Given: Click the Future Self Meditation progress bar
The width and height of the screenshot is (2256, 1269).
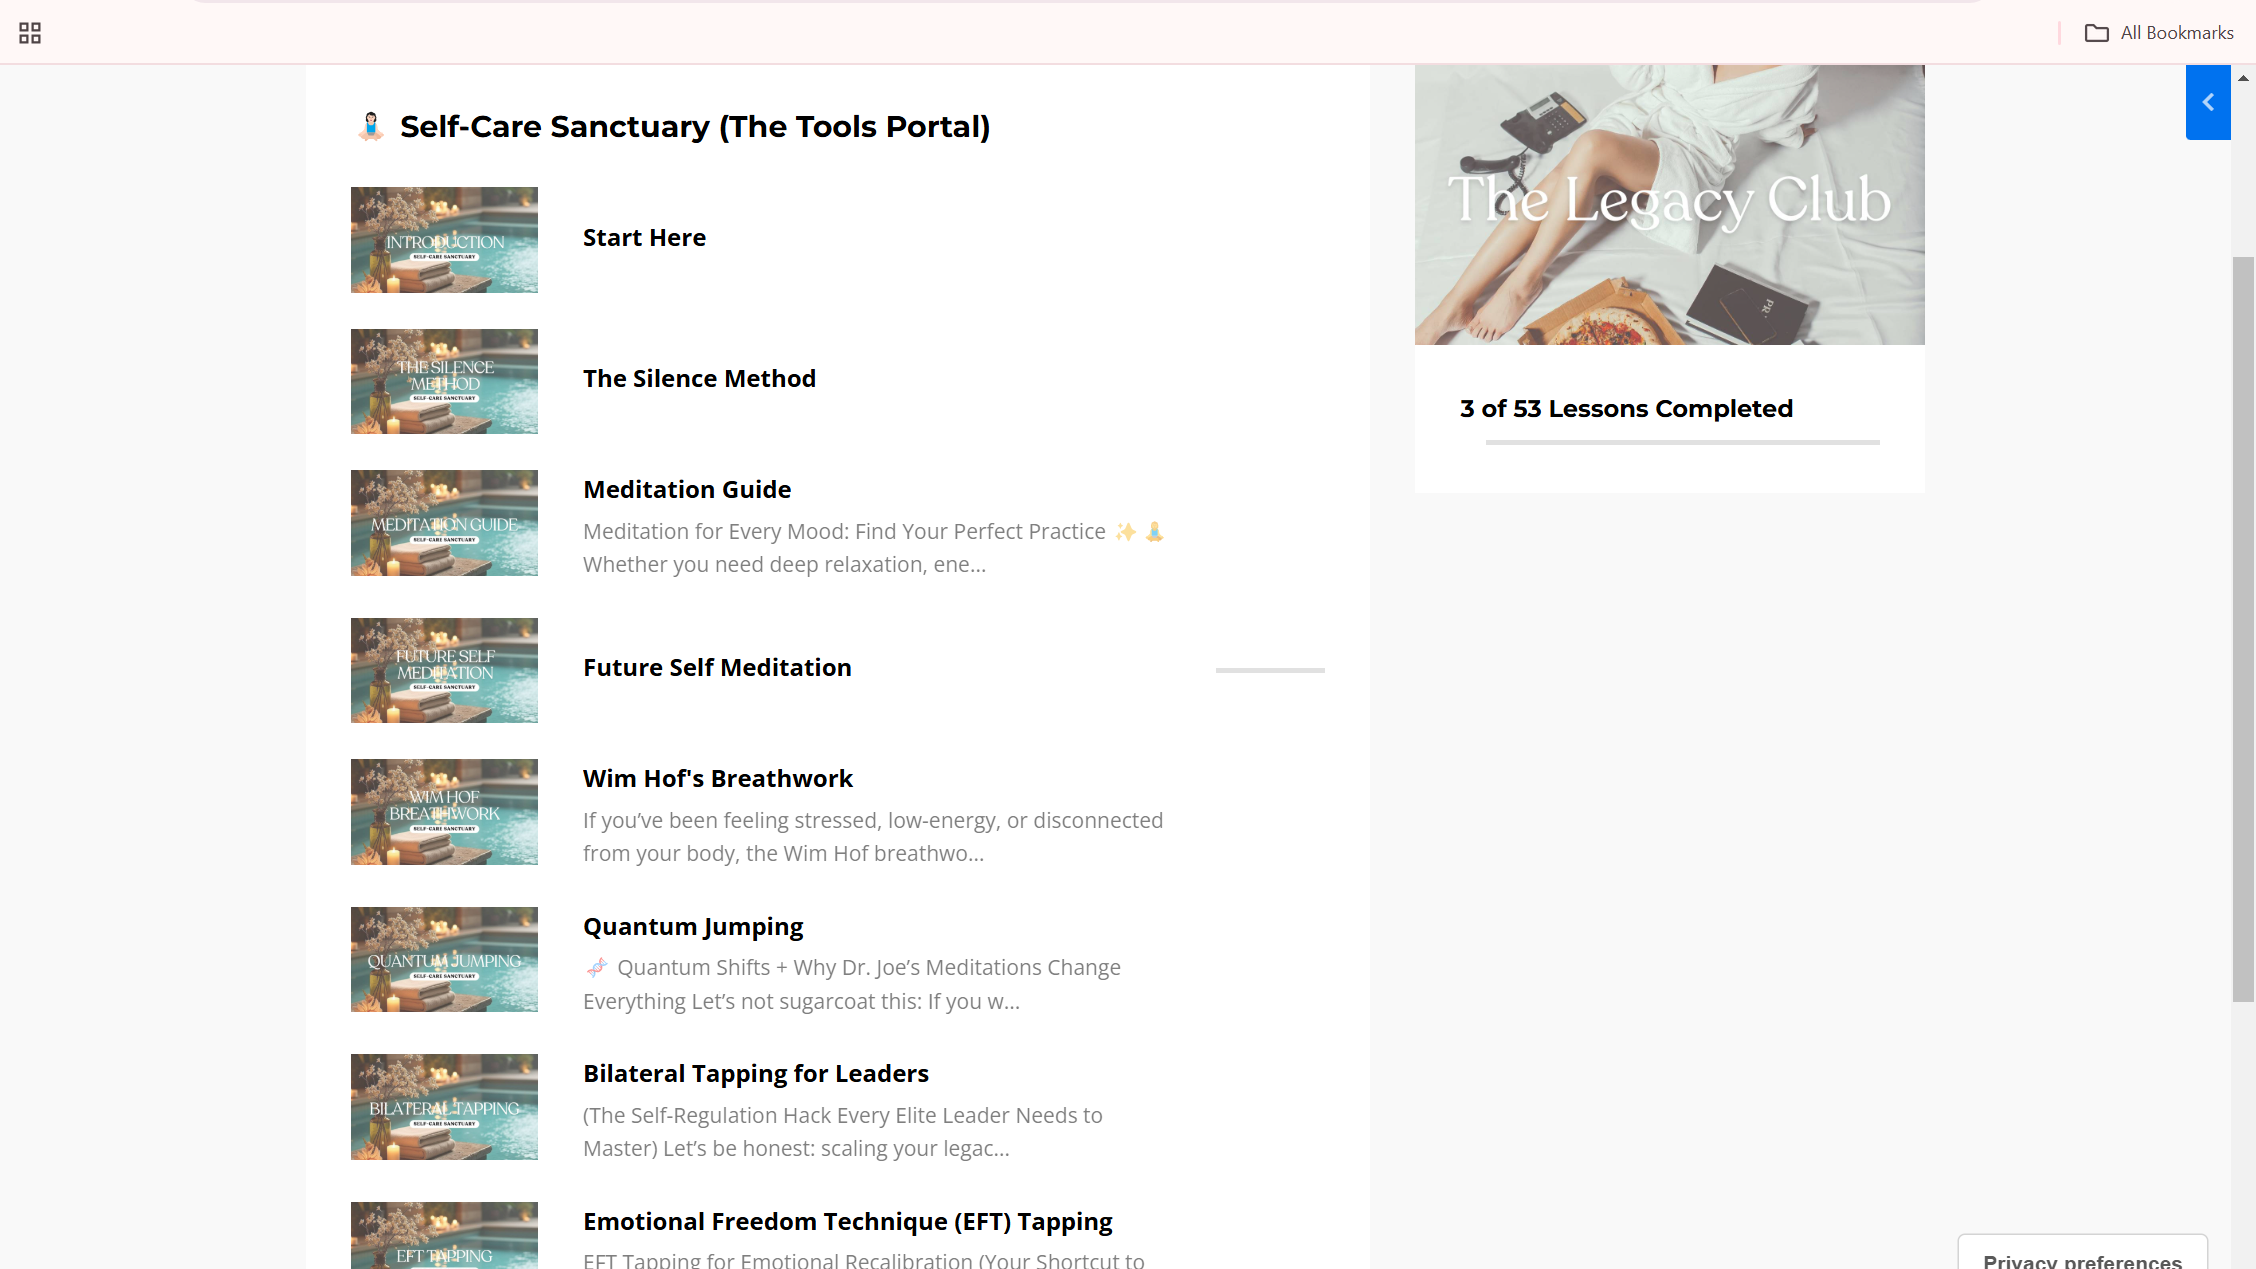Looking at the screenshot, I should (x=1270, y=670).
